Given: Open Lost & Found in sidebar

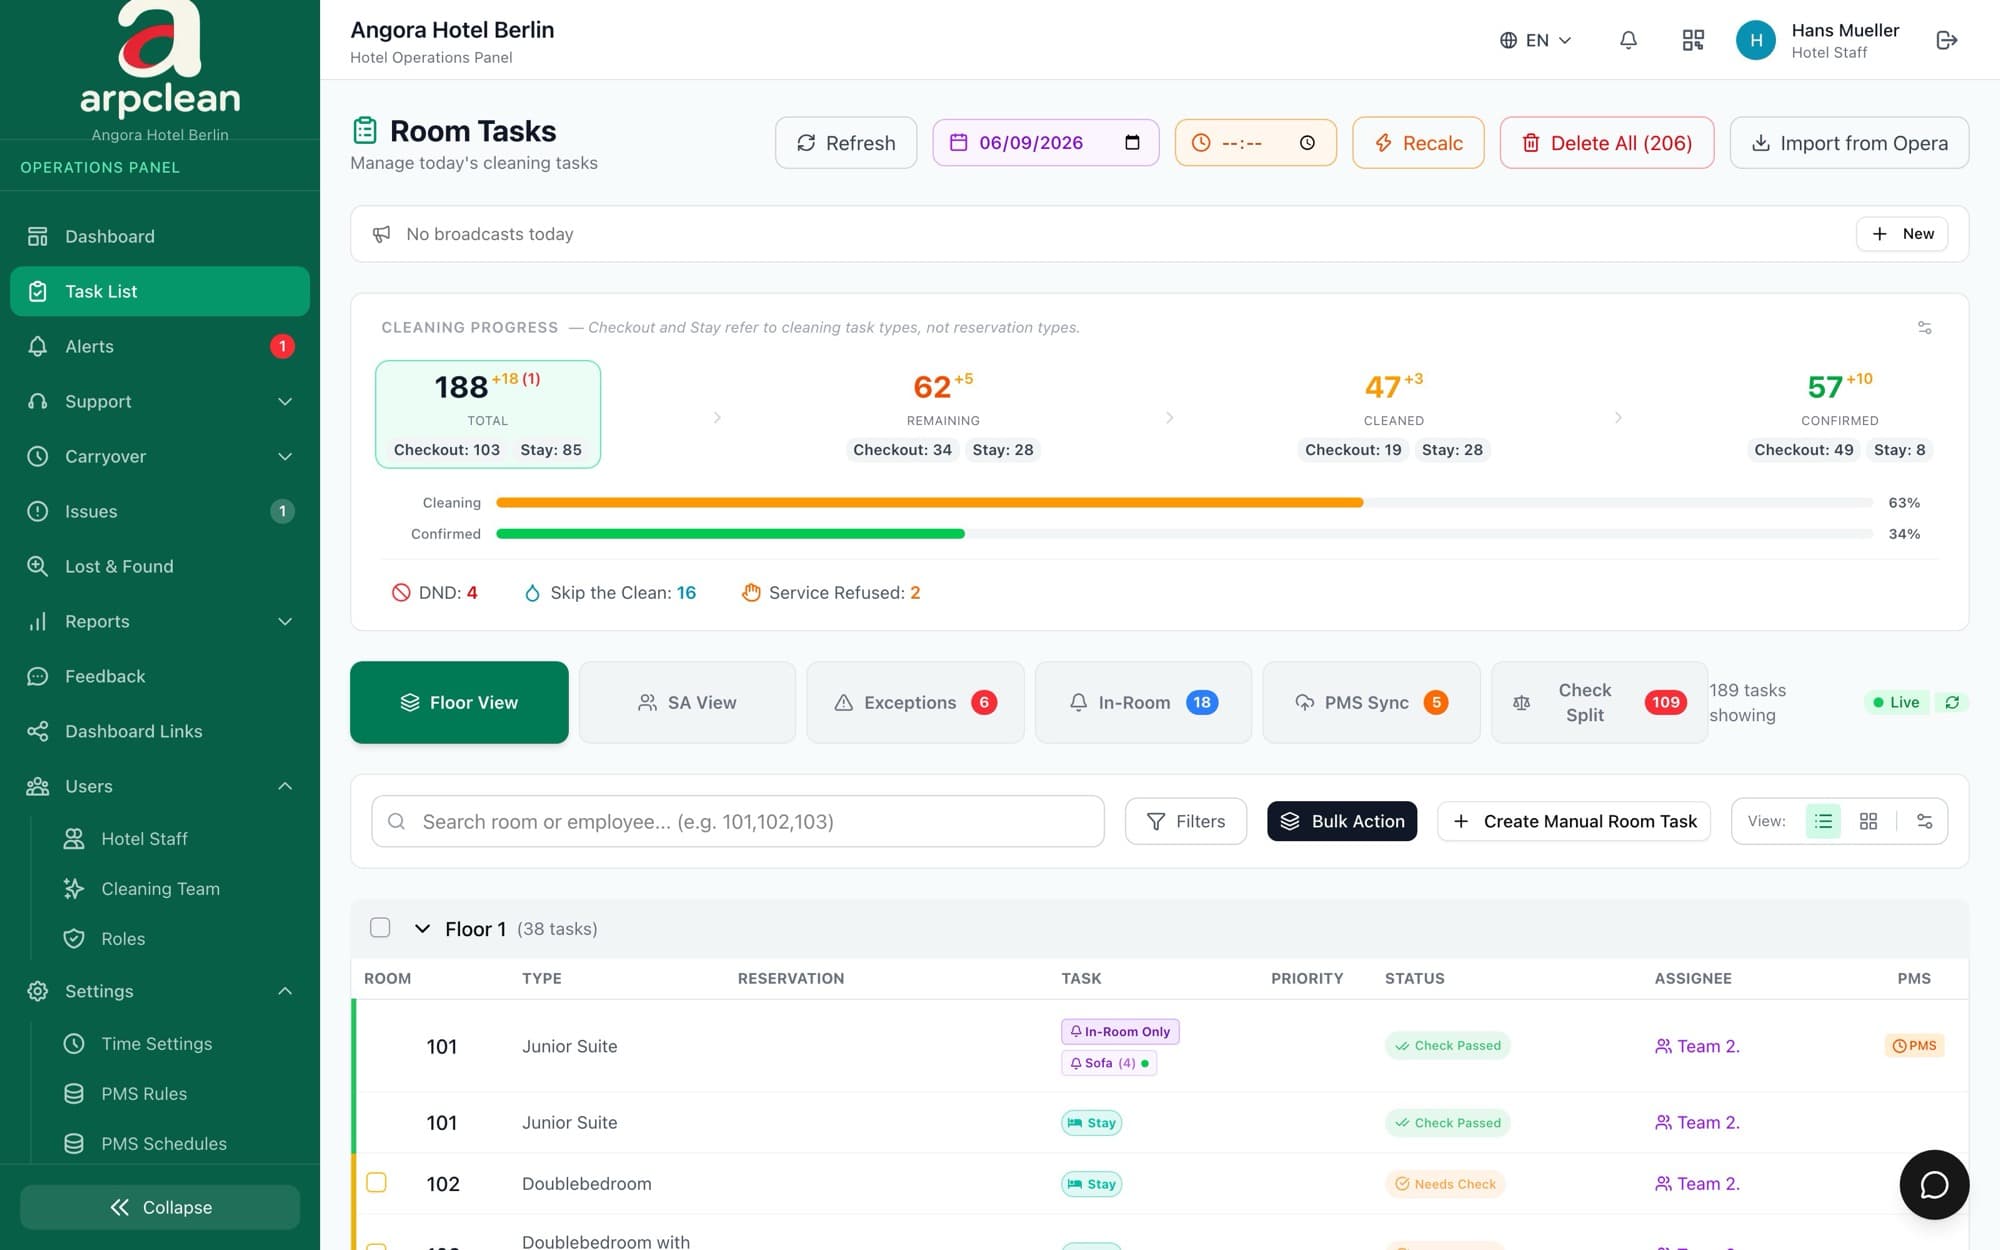Looking at the screenshot, I should 160,566.
